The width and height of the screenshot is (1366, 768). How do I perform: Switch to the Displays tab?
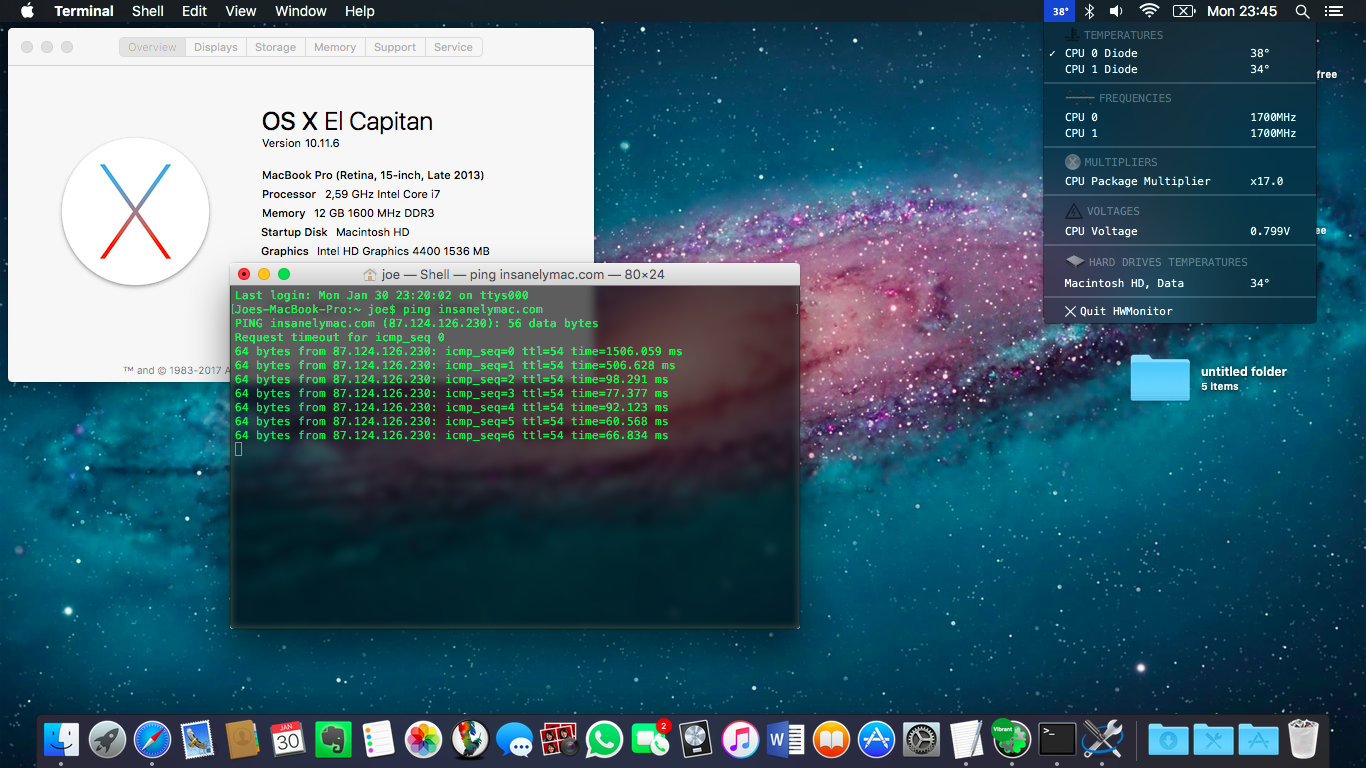[x=216, y=47]
